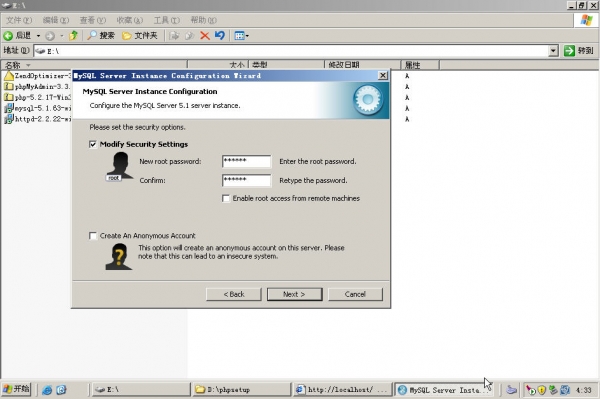600x399 pixels.
Task: Expand the address bar dropdown
Action: pyautogui.click(x=553, y=50)
